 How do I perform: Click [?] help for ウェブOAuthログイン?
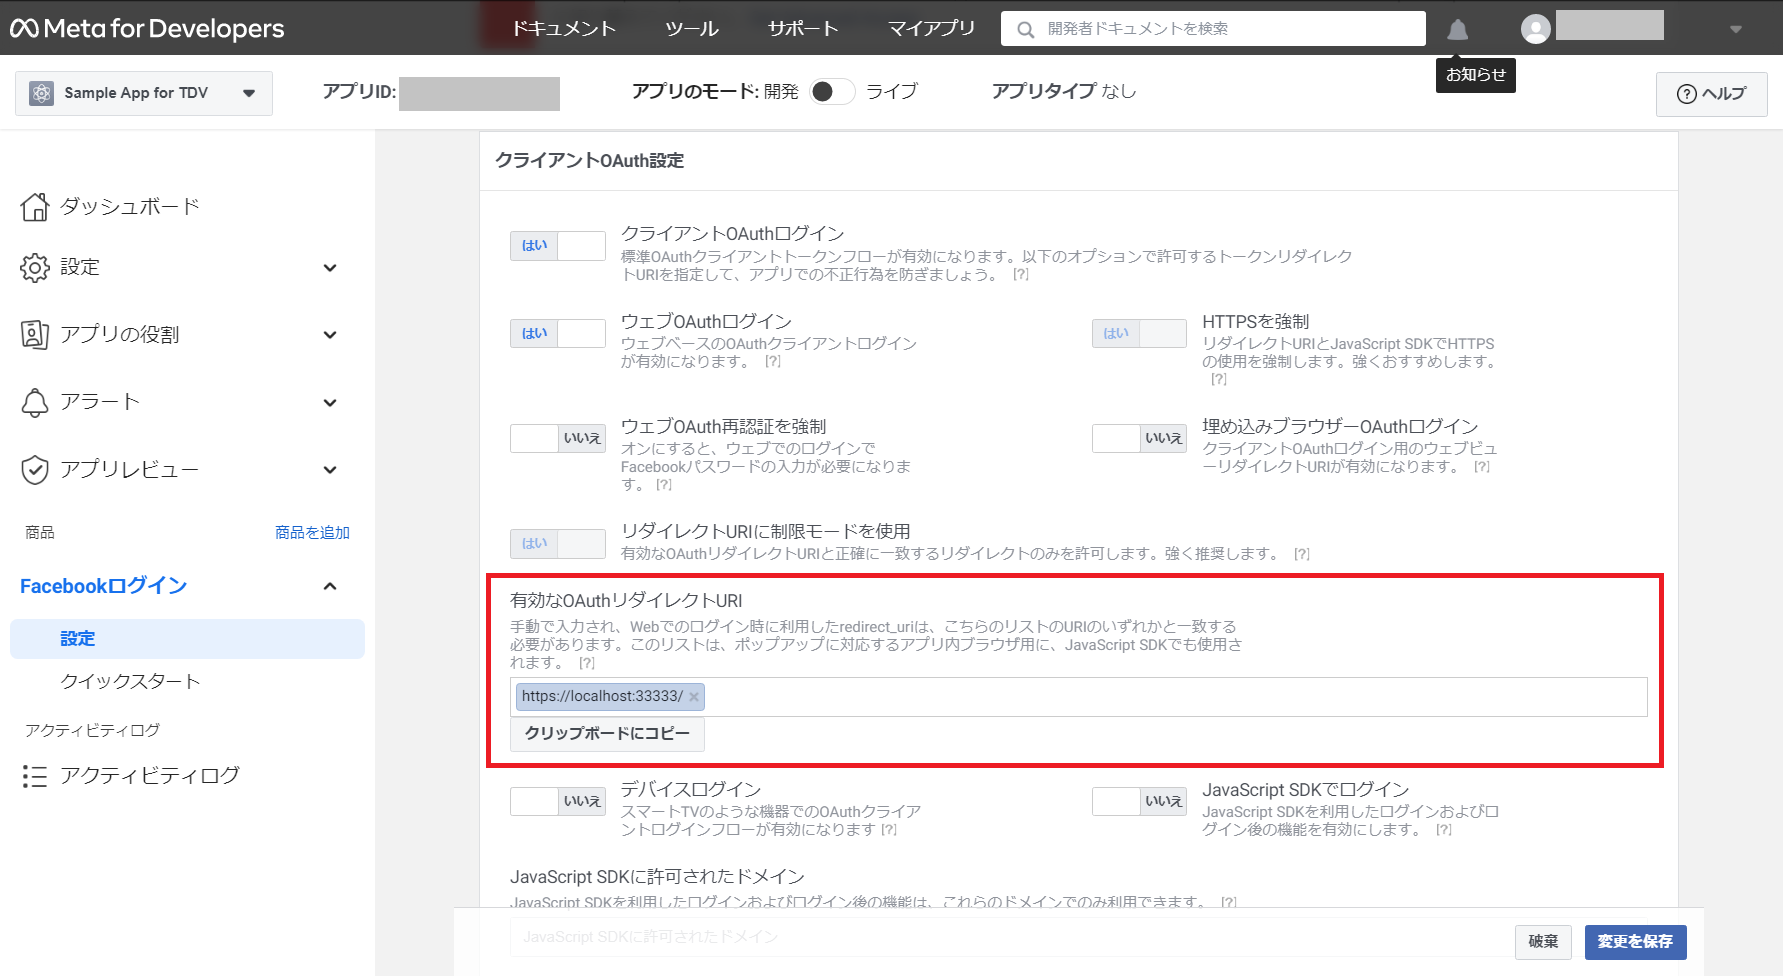pyautogui.click(x=772, y=361)
